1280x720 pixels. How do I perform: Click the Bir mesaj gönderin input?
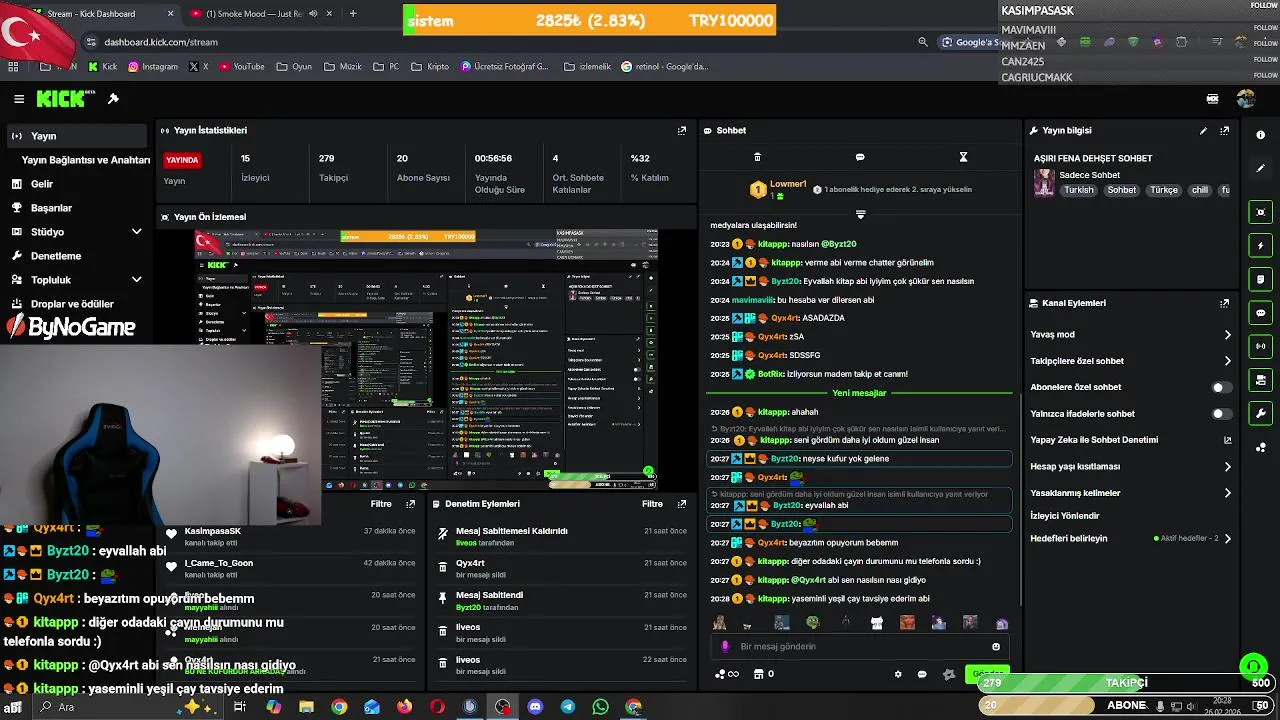860,647
